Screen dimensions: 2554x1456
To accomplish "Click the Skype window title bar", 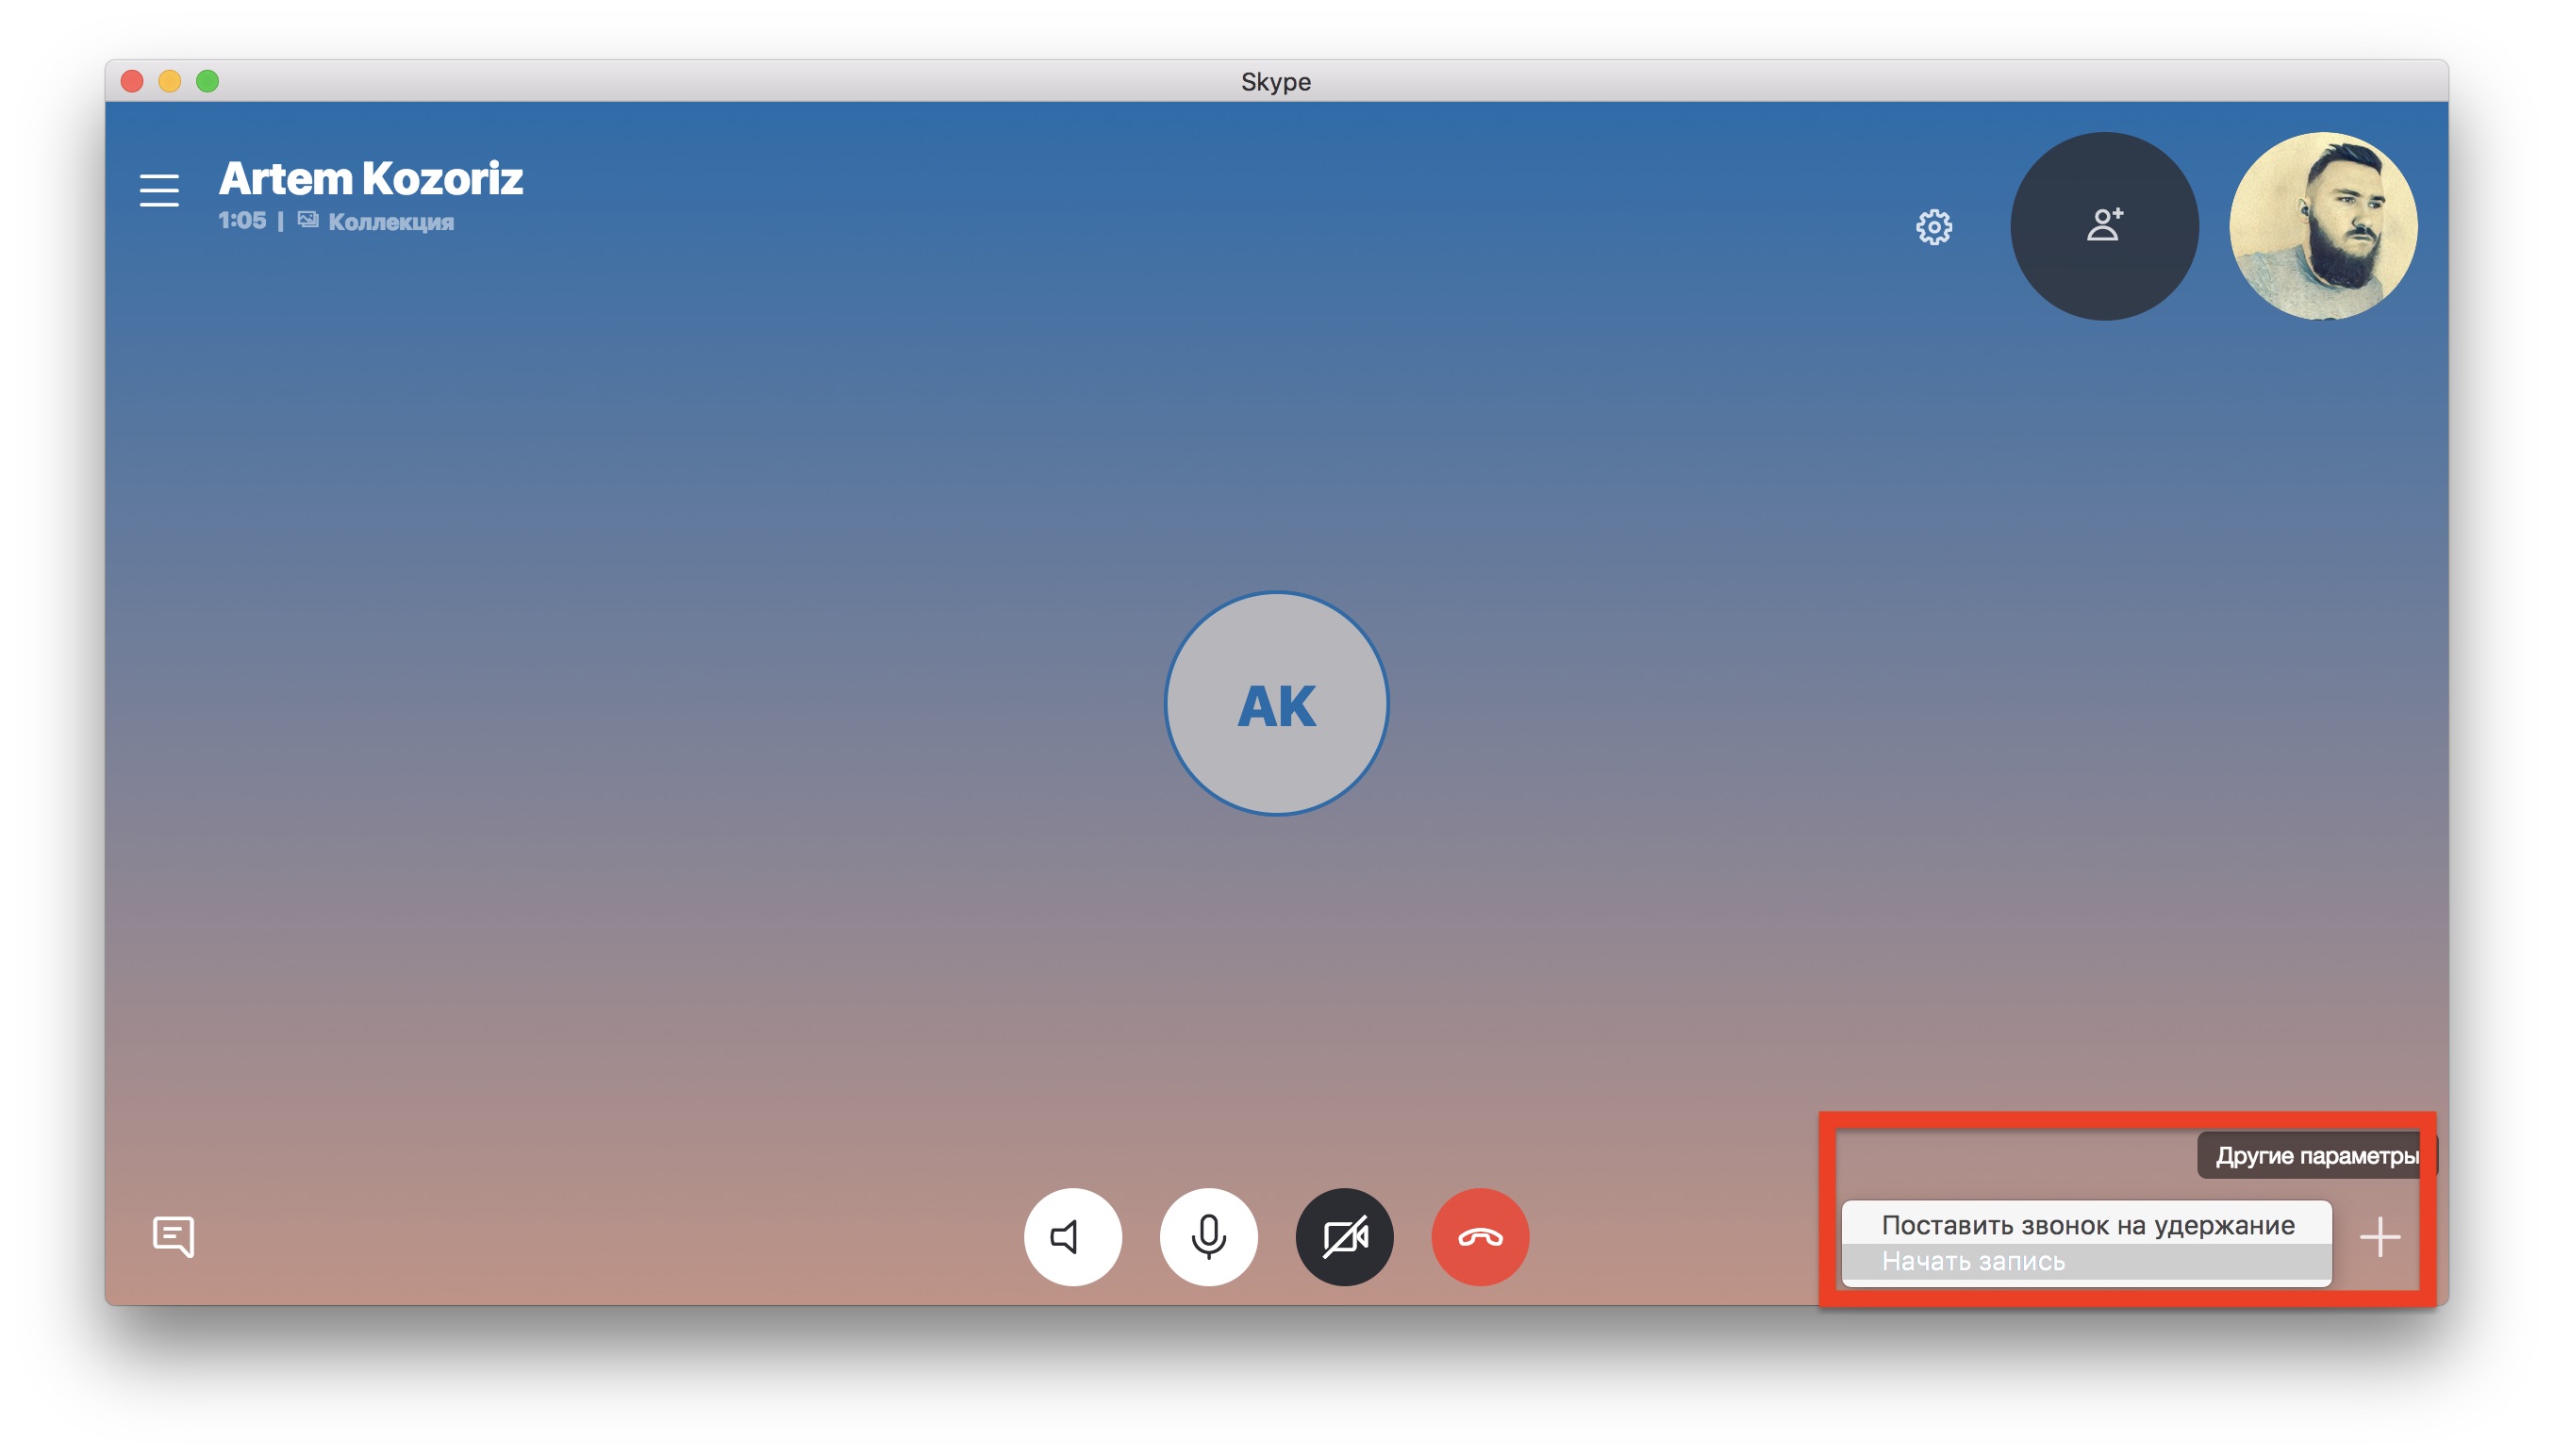I will pos(1276,81).
